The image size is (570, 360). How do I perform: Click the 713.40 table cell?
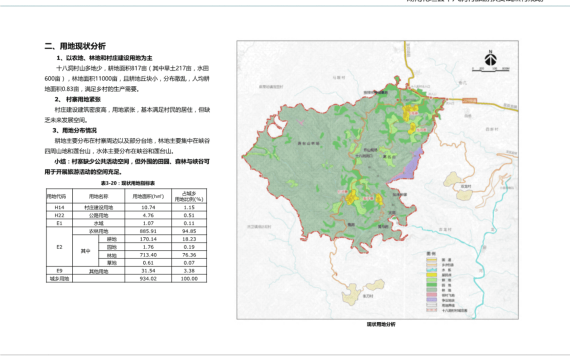148,255
